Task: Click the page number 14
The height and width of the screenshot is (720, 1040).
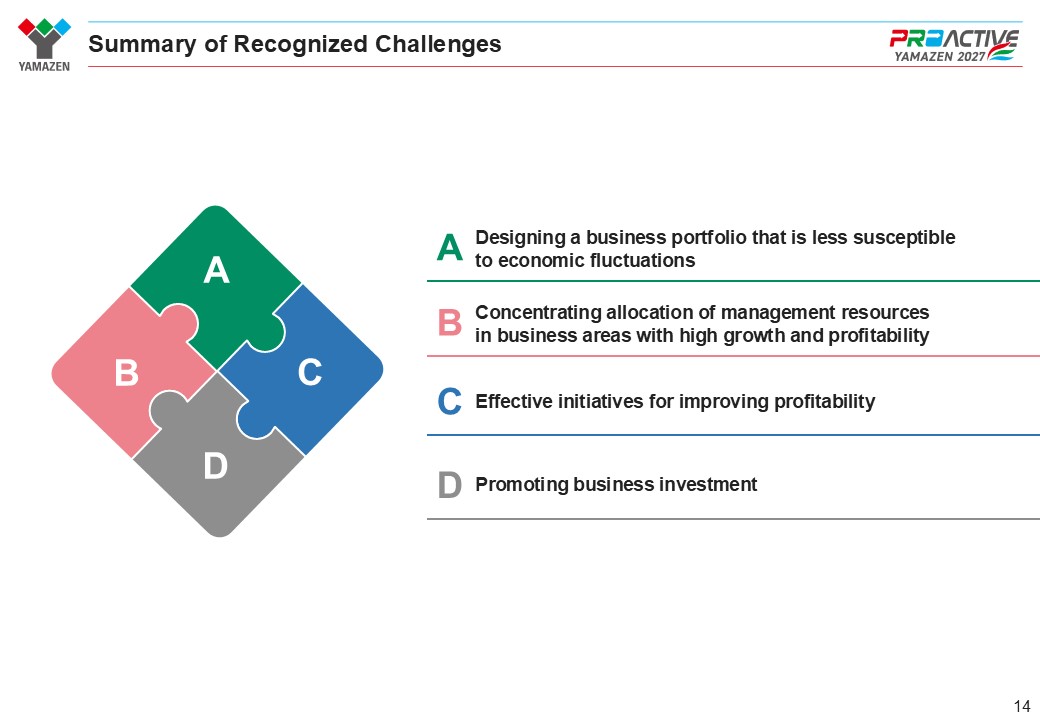Action: 1021,705
